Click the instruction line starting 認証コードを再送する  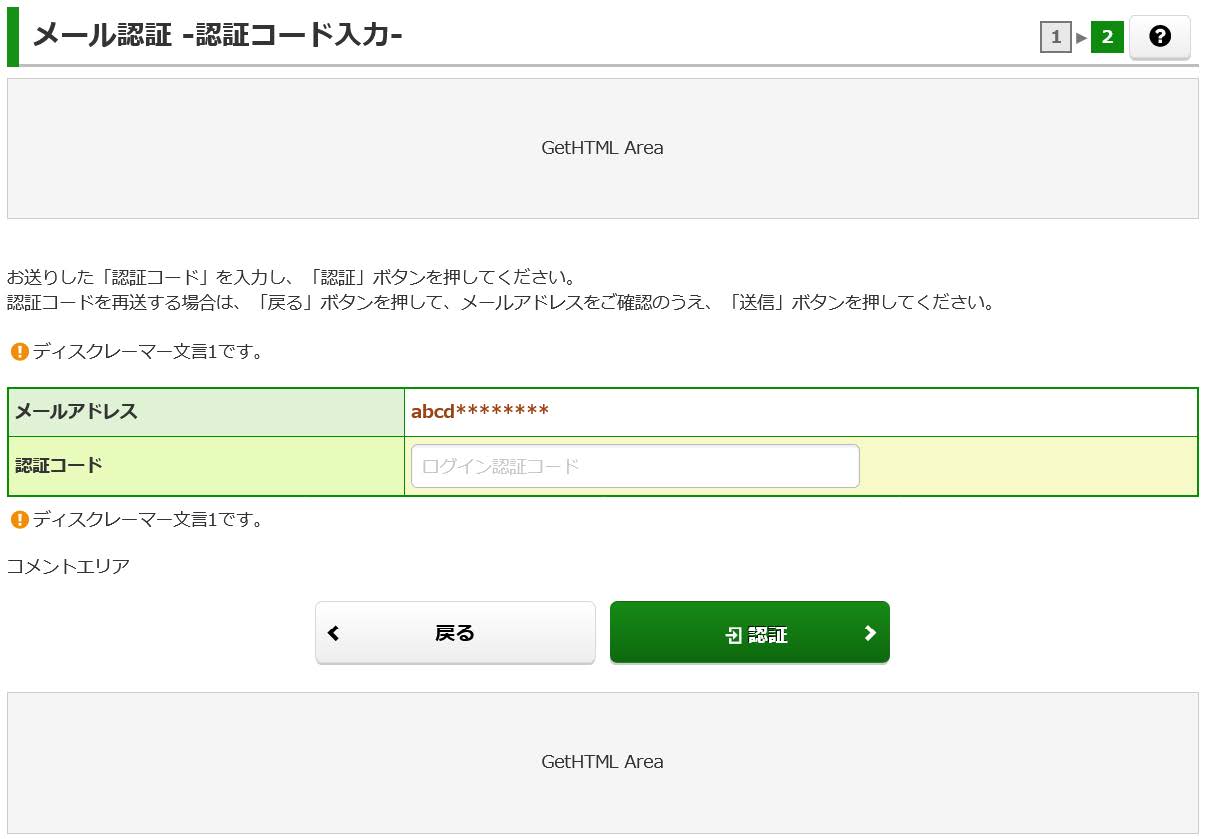coord(501,302)
